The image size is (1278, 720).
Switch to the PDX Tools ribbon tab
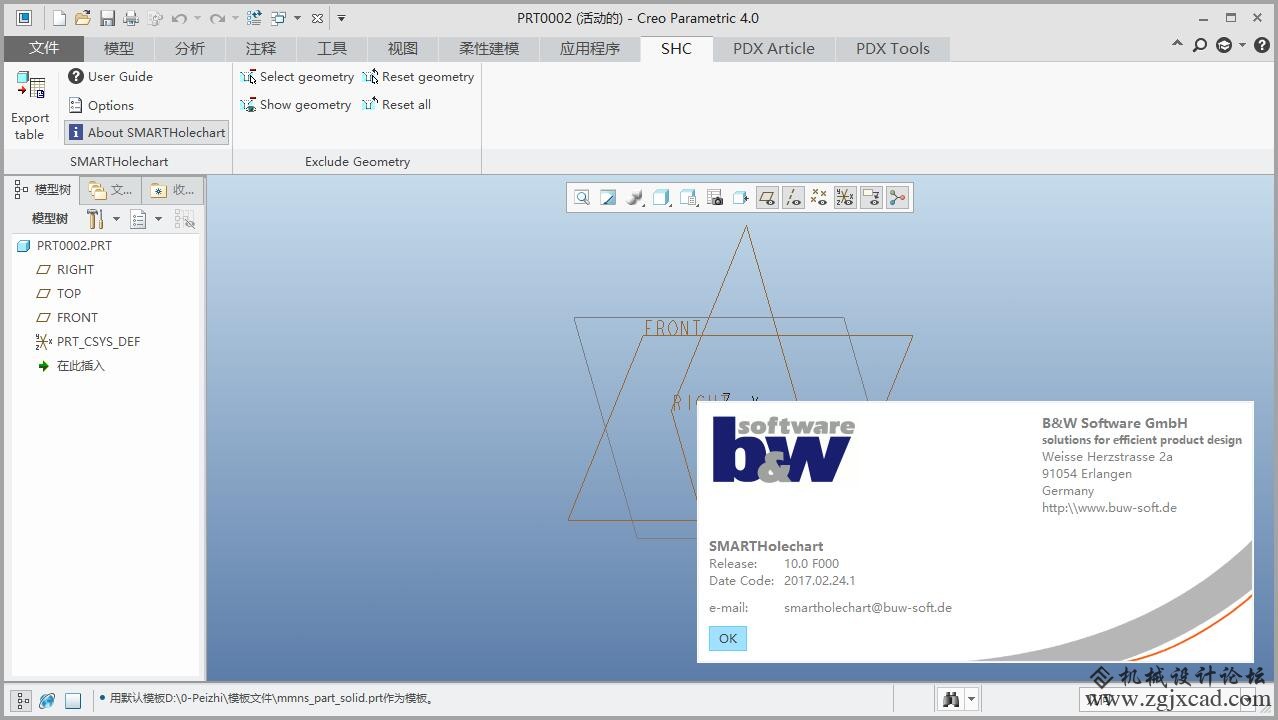coord(893,48)
